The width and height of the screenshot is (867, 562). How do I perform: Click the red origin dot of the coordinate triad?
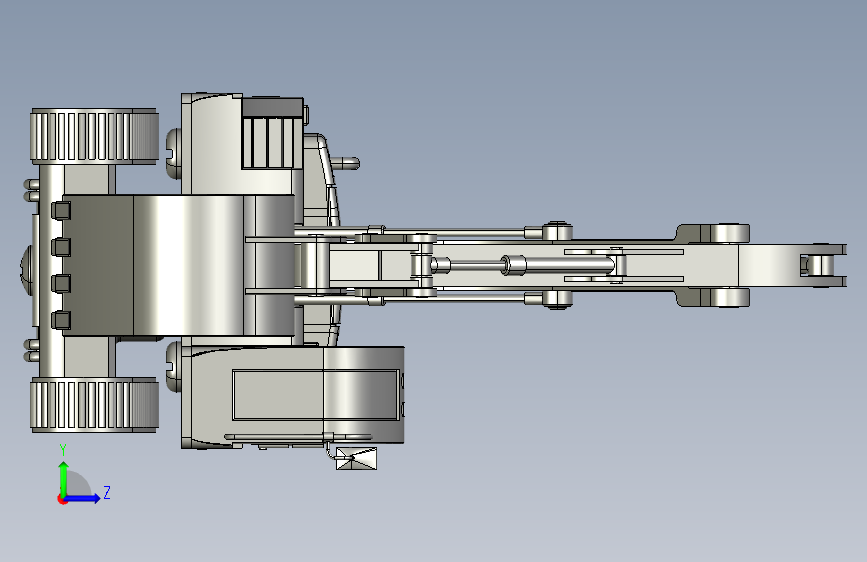[62, 499]
